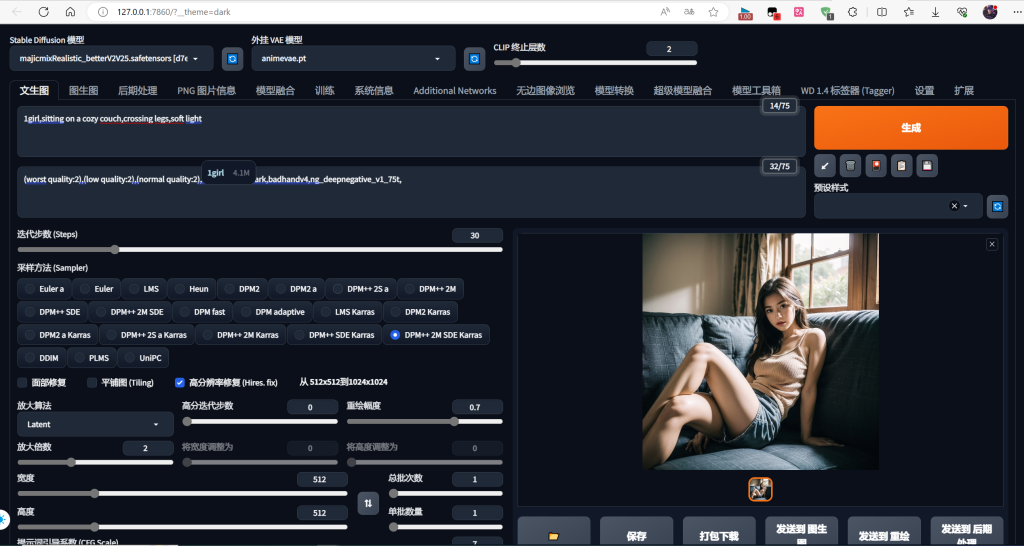Click the 迭代步数 (Steps) slider track
1024x546 pixels.
[x=259, y=249]
